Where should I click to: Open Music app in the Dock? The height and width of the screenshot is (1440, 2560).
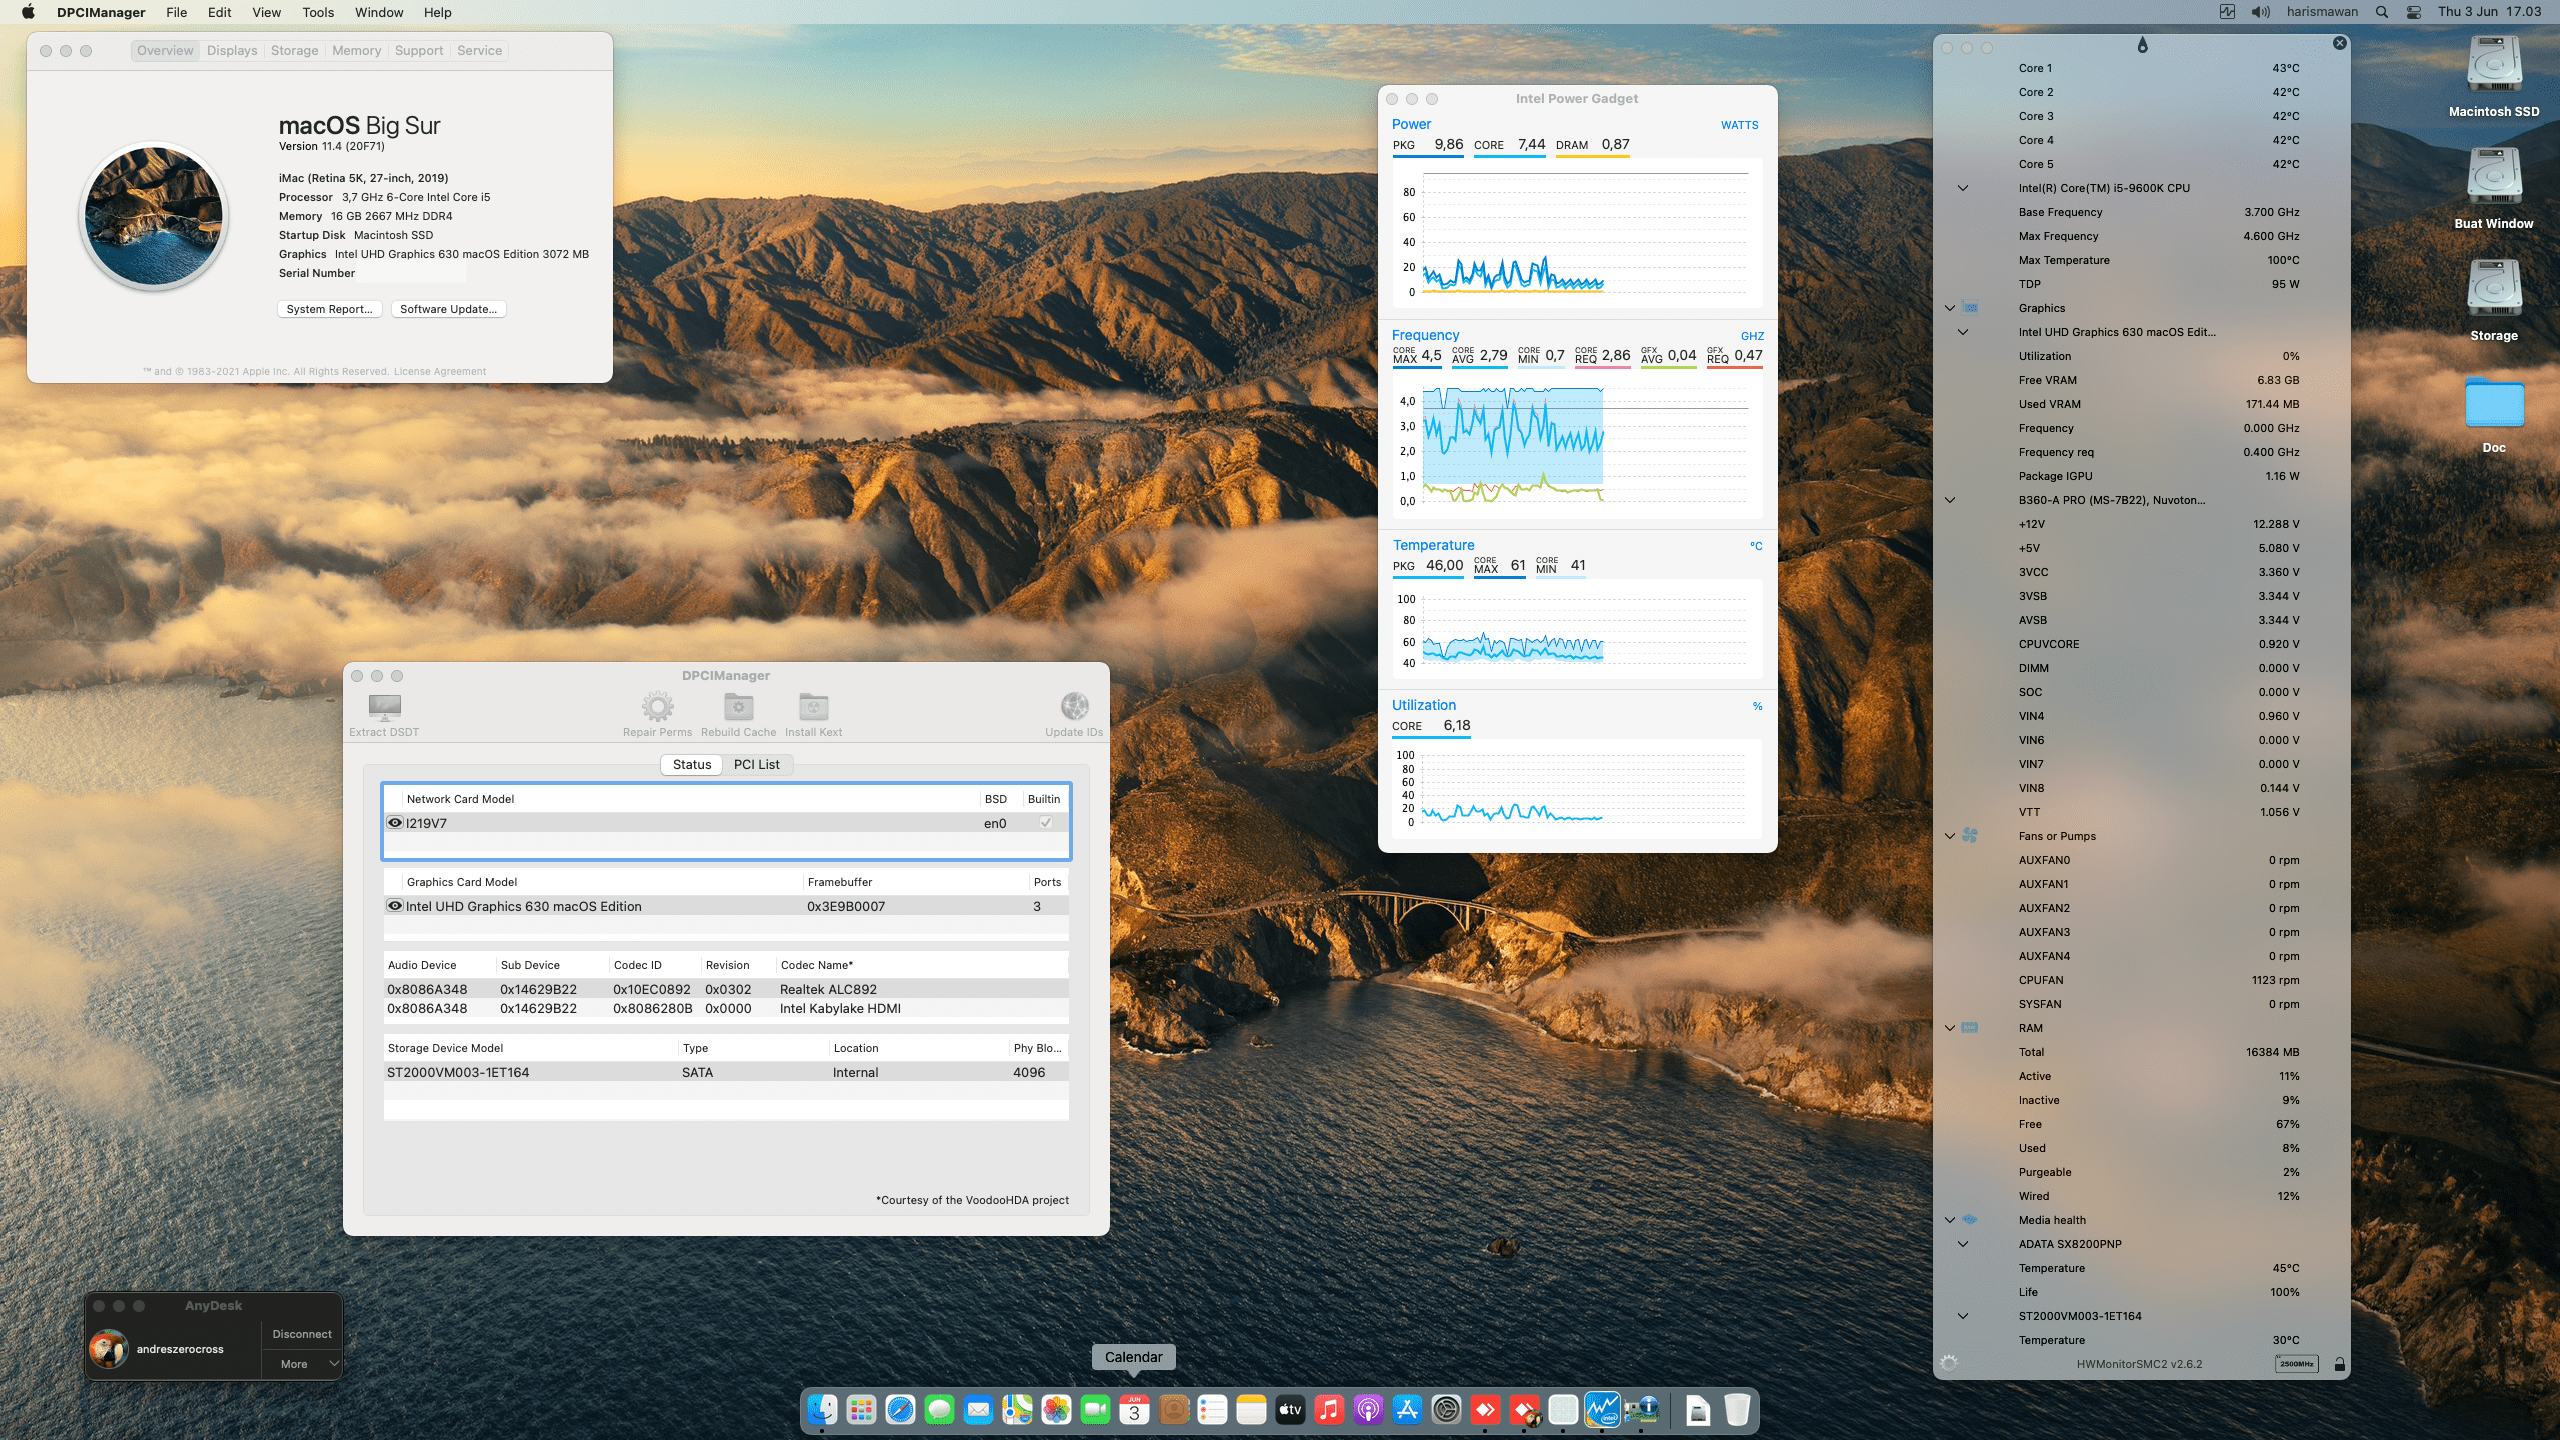point(1329,1410)
